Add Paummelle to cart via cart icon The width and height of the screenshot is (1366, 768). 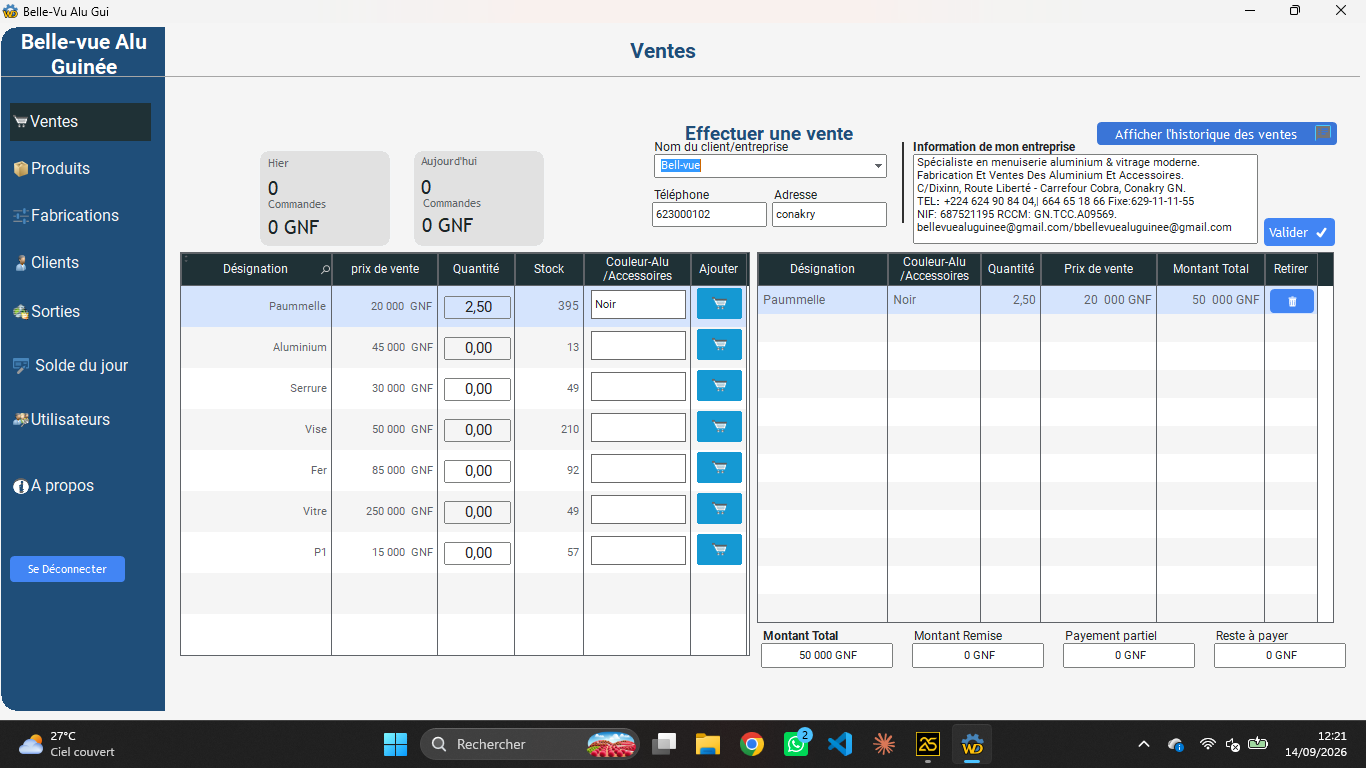[x=719, y=304]
